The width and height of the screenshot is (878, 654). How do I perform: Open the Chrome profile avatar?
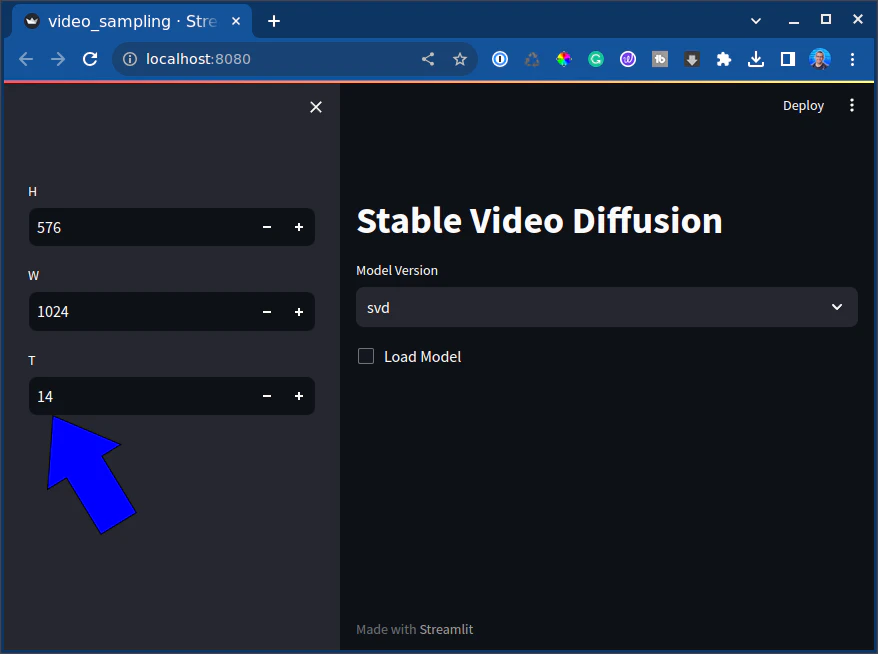pyautogui.click(x=820, y=59)
